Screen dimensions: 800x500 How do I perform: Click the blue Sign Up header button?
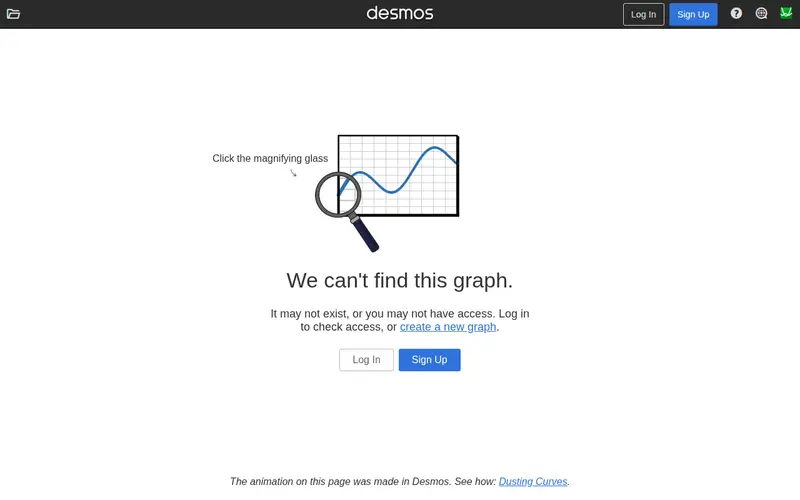click(x=693, y=14)
